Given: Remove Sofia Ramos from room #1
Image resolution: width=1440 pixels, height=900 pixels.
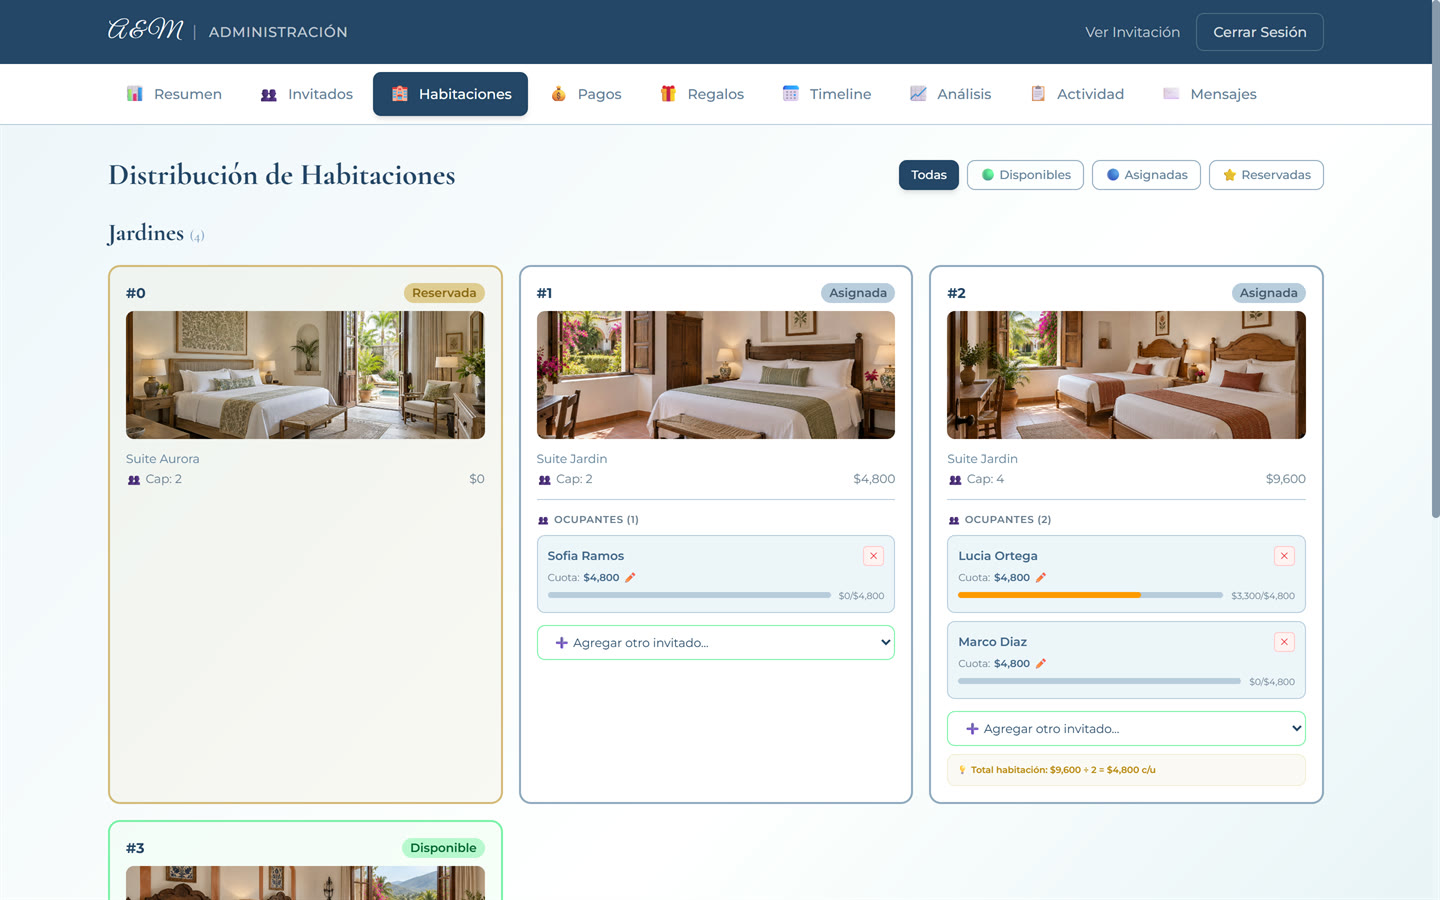Looking at the screenshot, I should 874,556.
